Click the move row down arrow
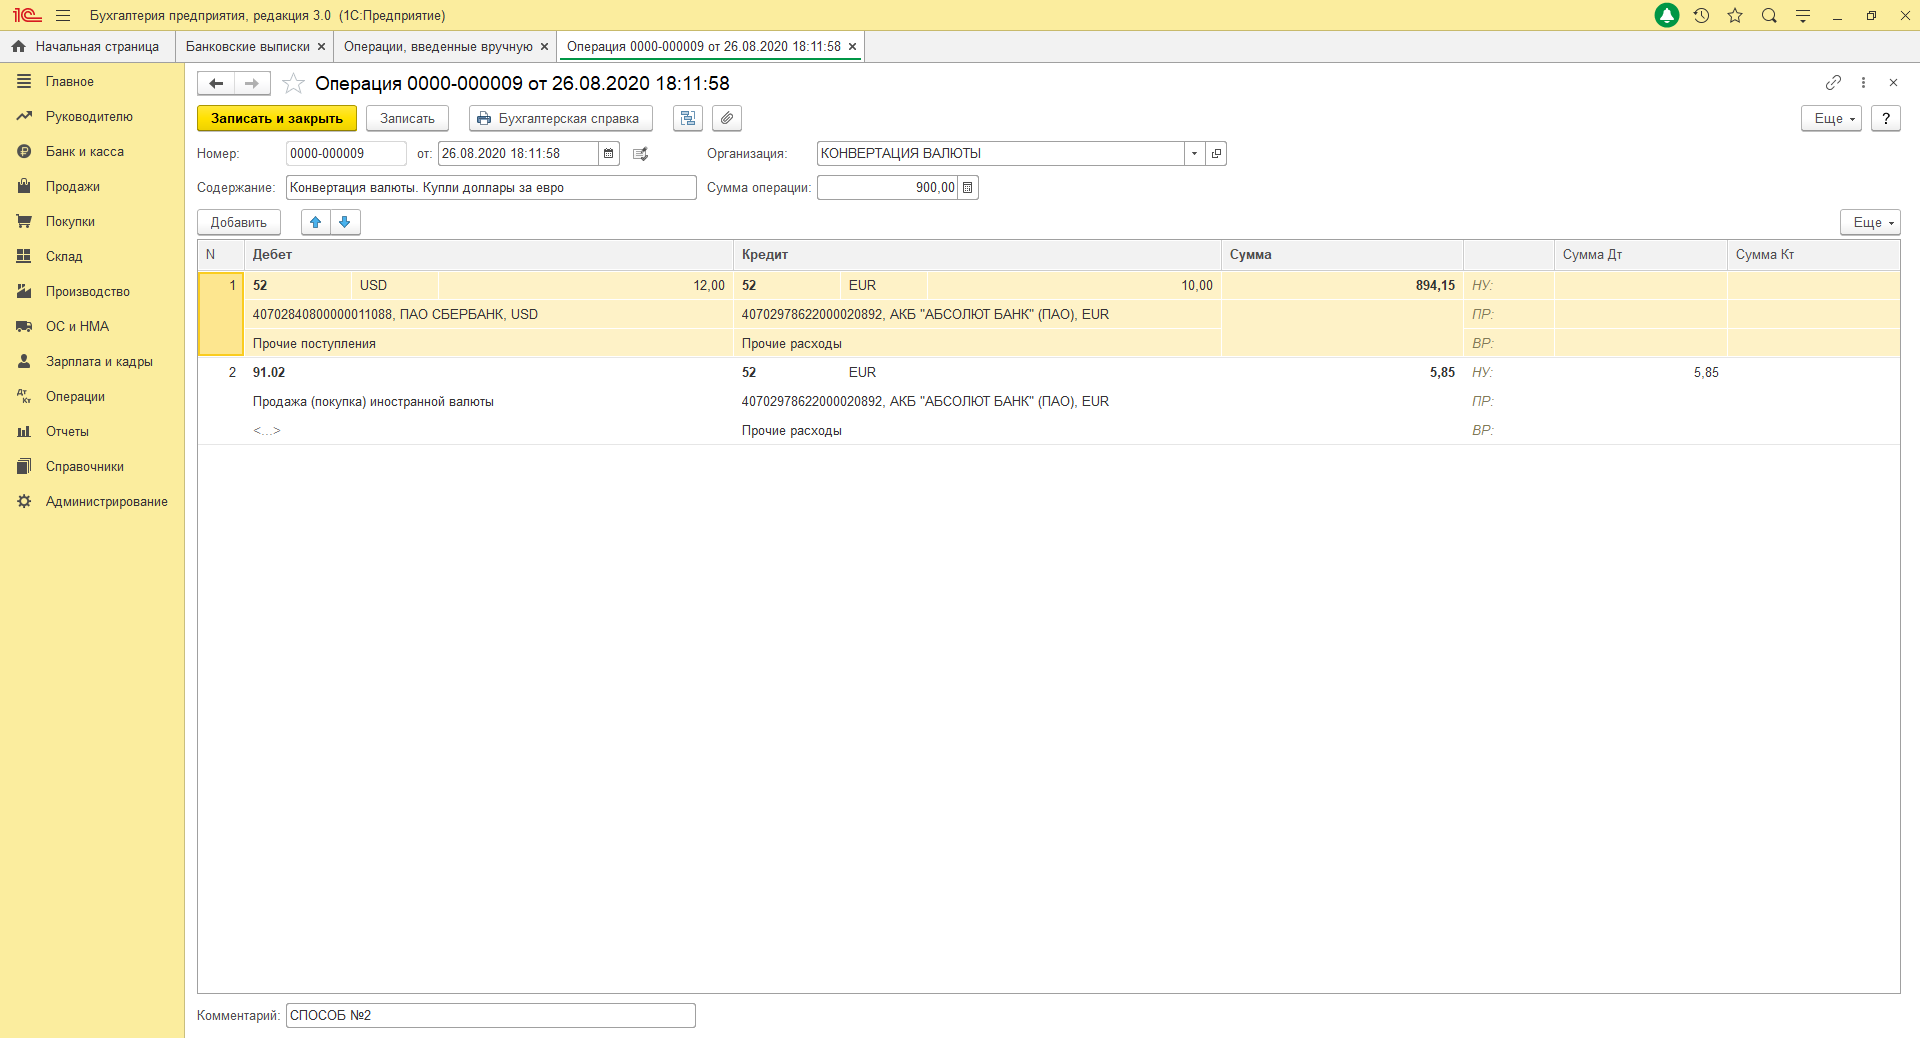The height and width of the screenshot is (1038, 1920). click(x=345, y=222)
